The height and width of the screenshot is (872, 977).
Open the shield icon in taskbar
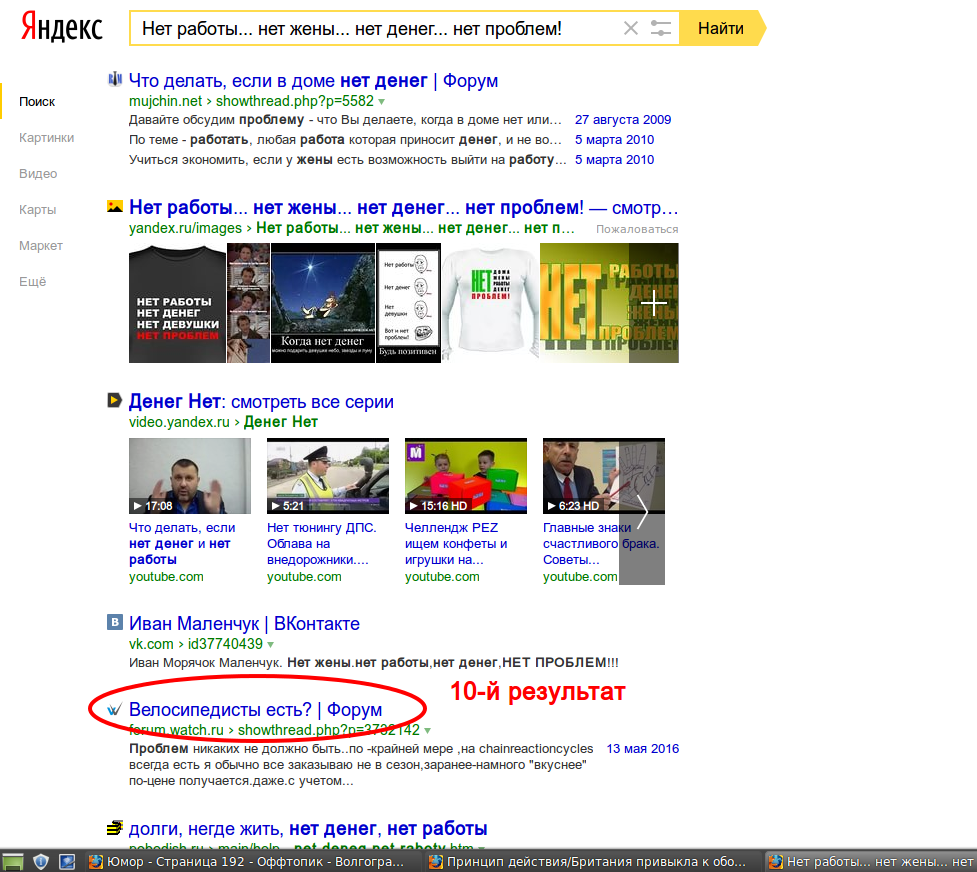[x=41, y=862]
